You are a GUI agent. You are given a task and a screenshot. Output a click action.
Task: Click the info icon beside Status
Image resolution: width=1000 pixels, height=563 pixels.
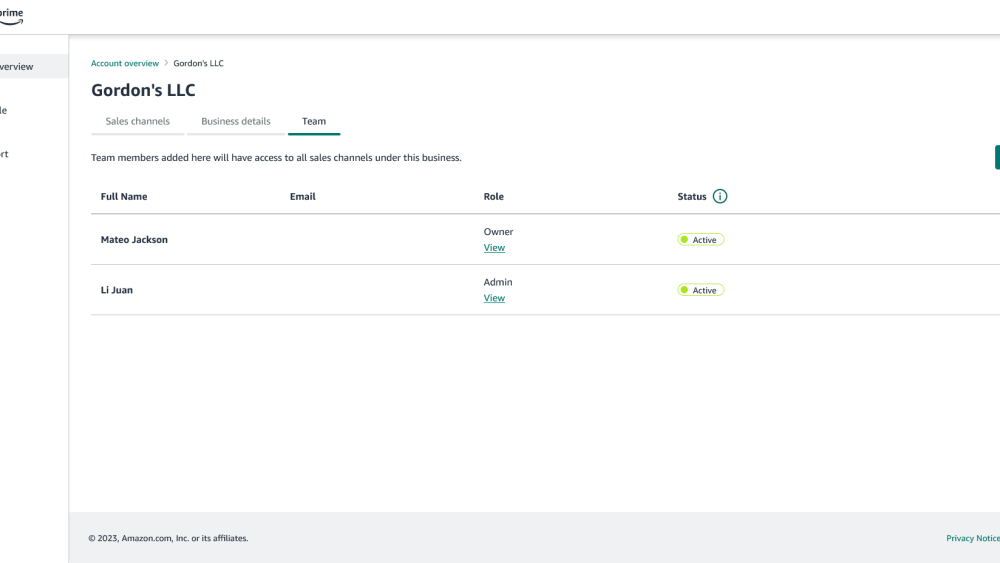coord(720,196)
